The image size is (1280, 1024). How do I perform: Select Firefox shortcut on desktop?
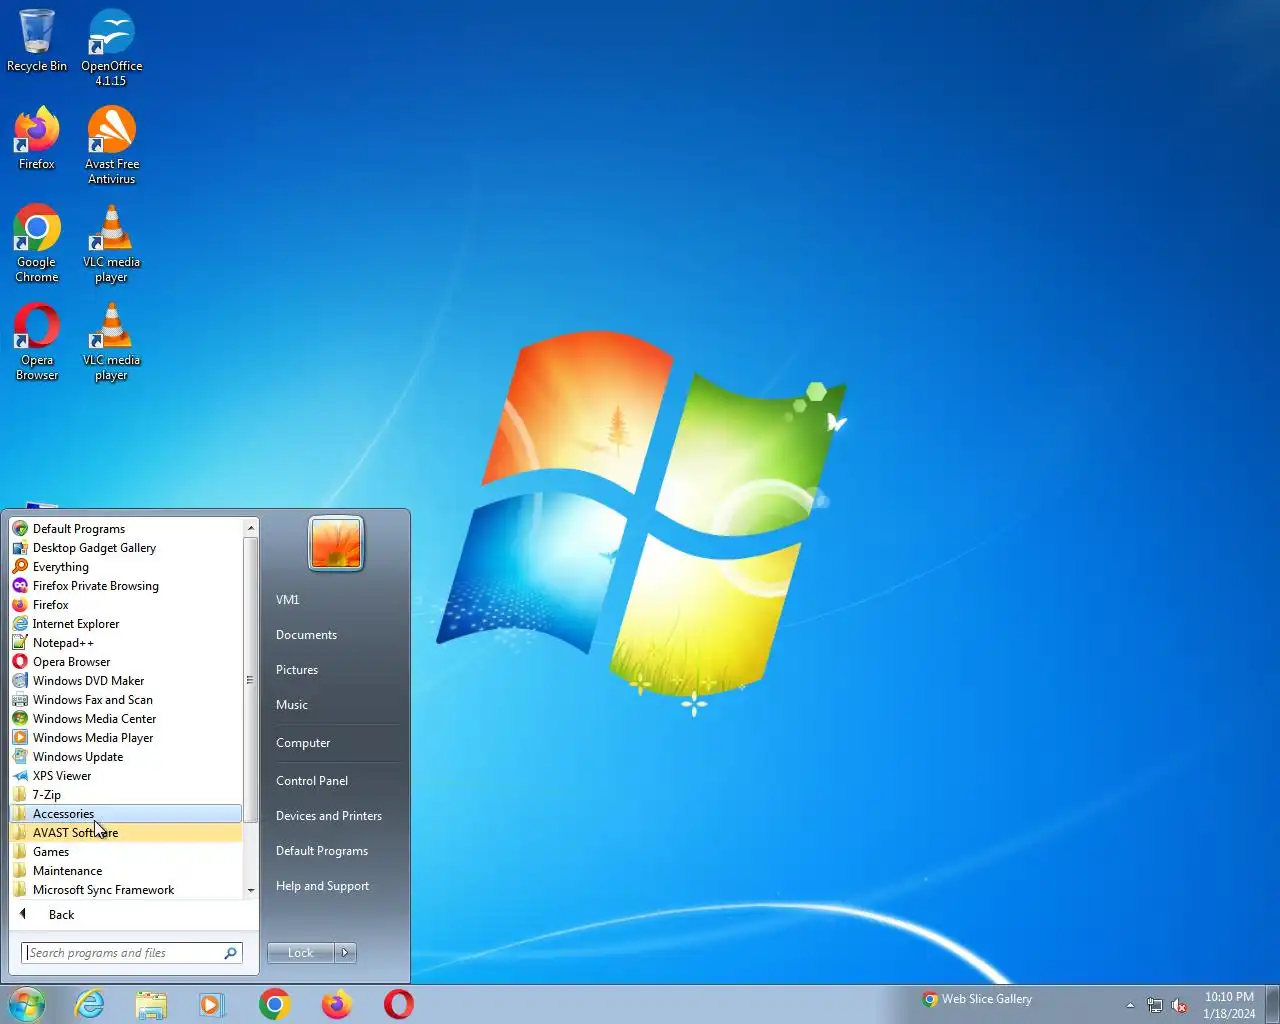[x=37, y=139]
